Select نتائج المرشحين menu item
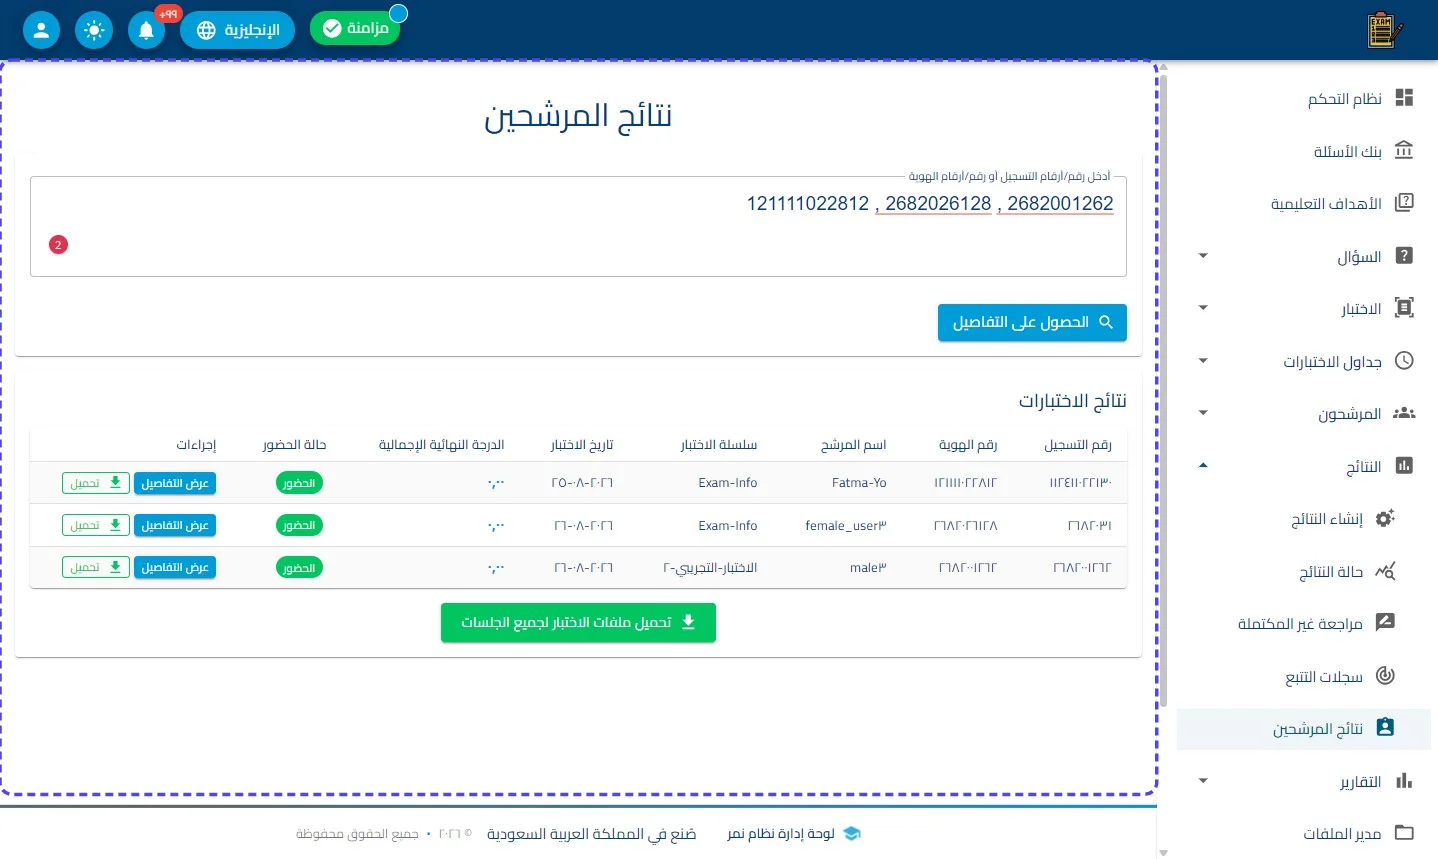1438x859 pixels. point(1304,729)
